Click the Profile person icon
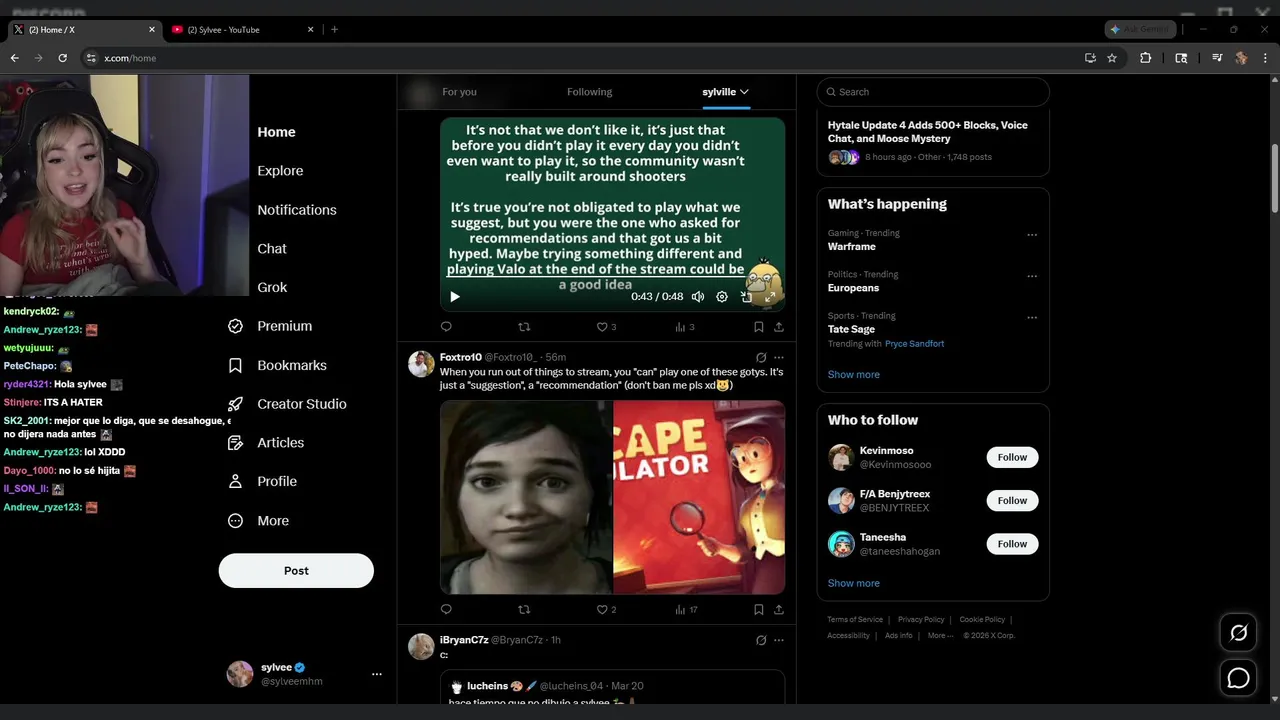Image resolution: width=1280 pixels, height=720 pixels. pyautogui.click(x=236, y=481)
